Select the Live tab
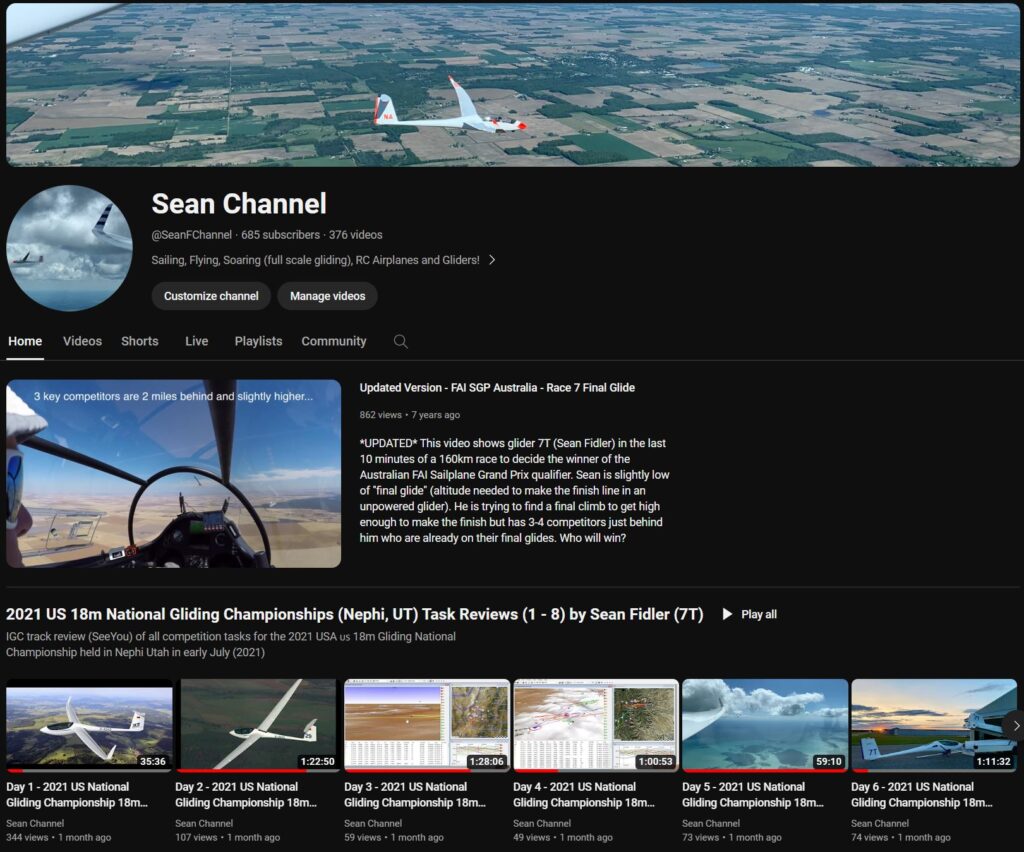 tap(197, 341)
